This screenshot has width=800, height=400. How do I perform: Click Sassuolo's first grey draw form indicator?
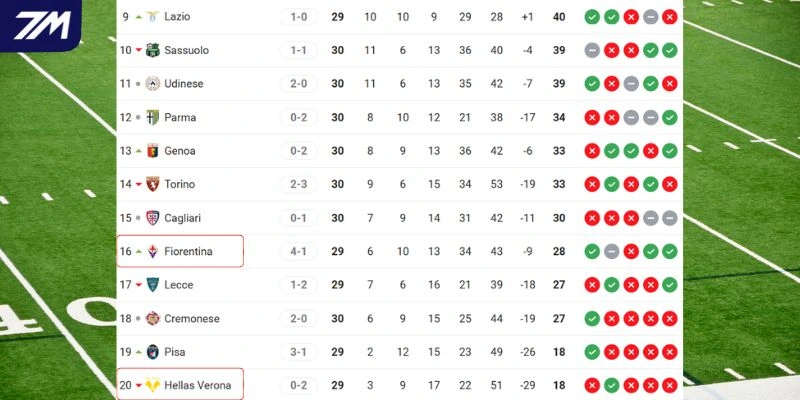[592, 50]
